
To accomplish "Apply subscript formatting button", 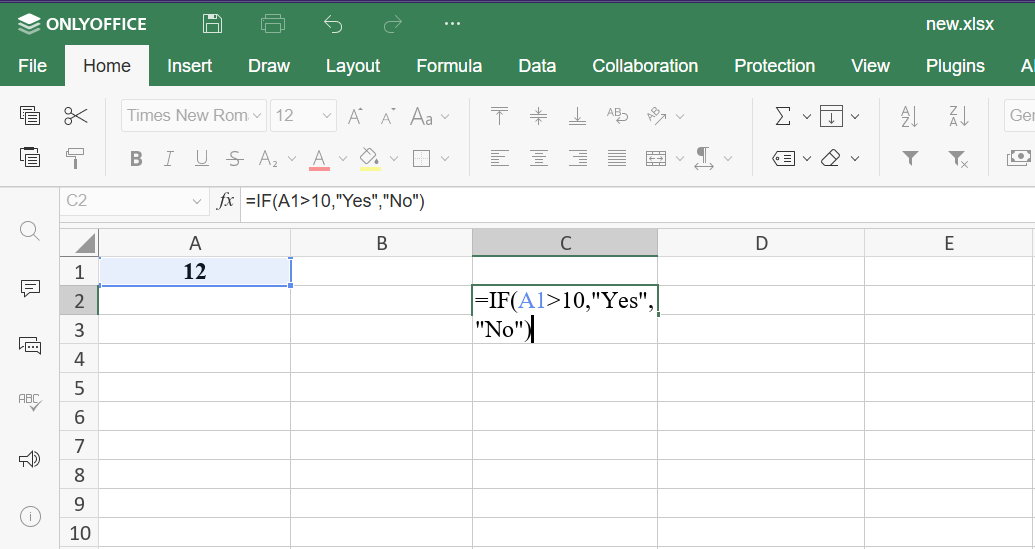I will 267,158.
